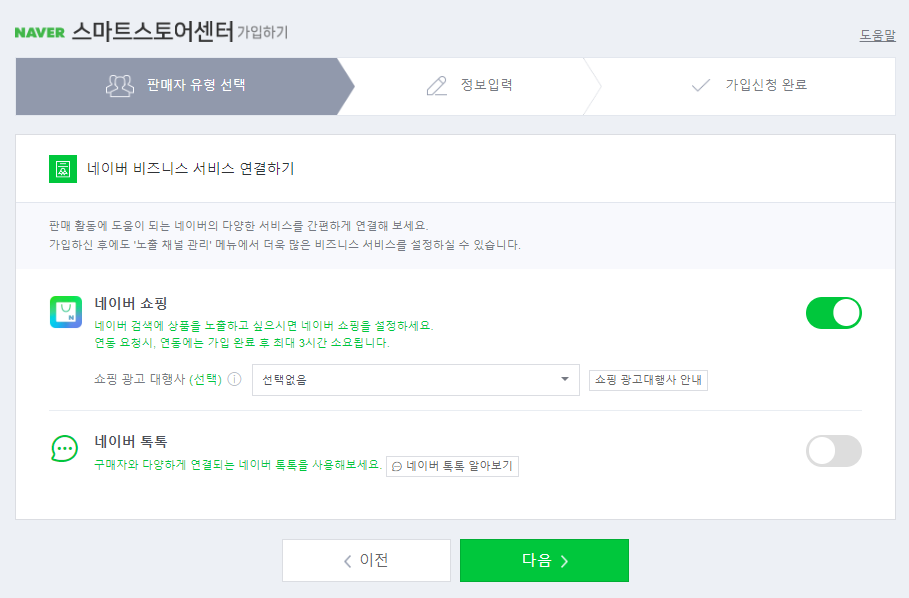Viewport: 909px width, 598px height.
Task: Click the green '네이버 검색에 상품을 노출하고' text
Action: pos(264,326)
